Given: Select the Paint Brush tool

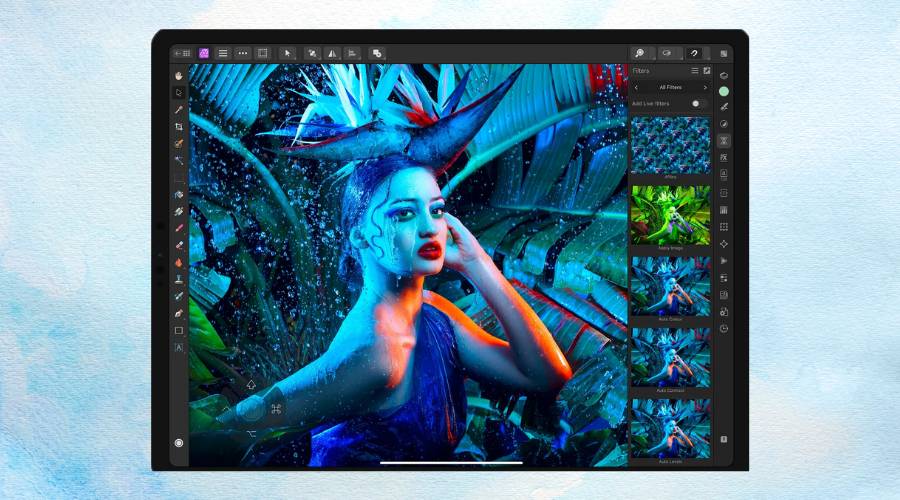Looking at the screenshot, I should [x=179, y=228].
